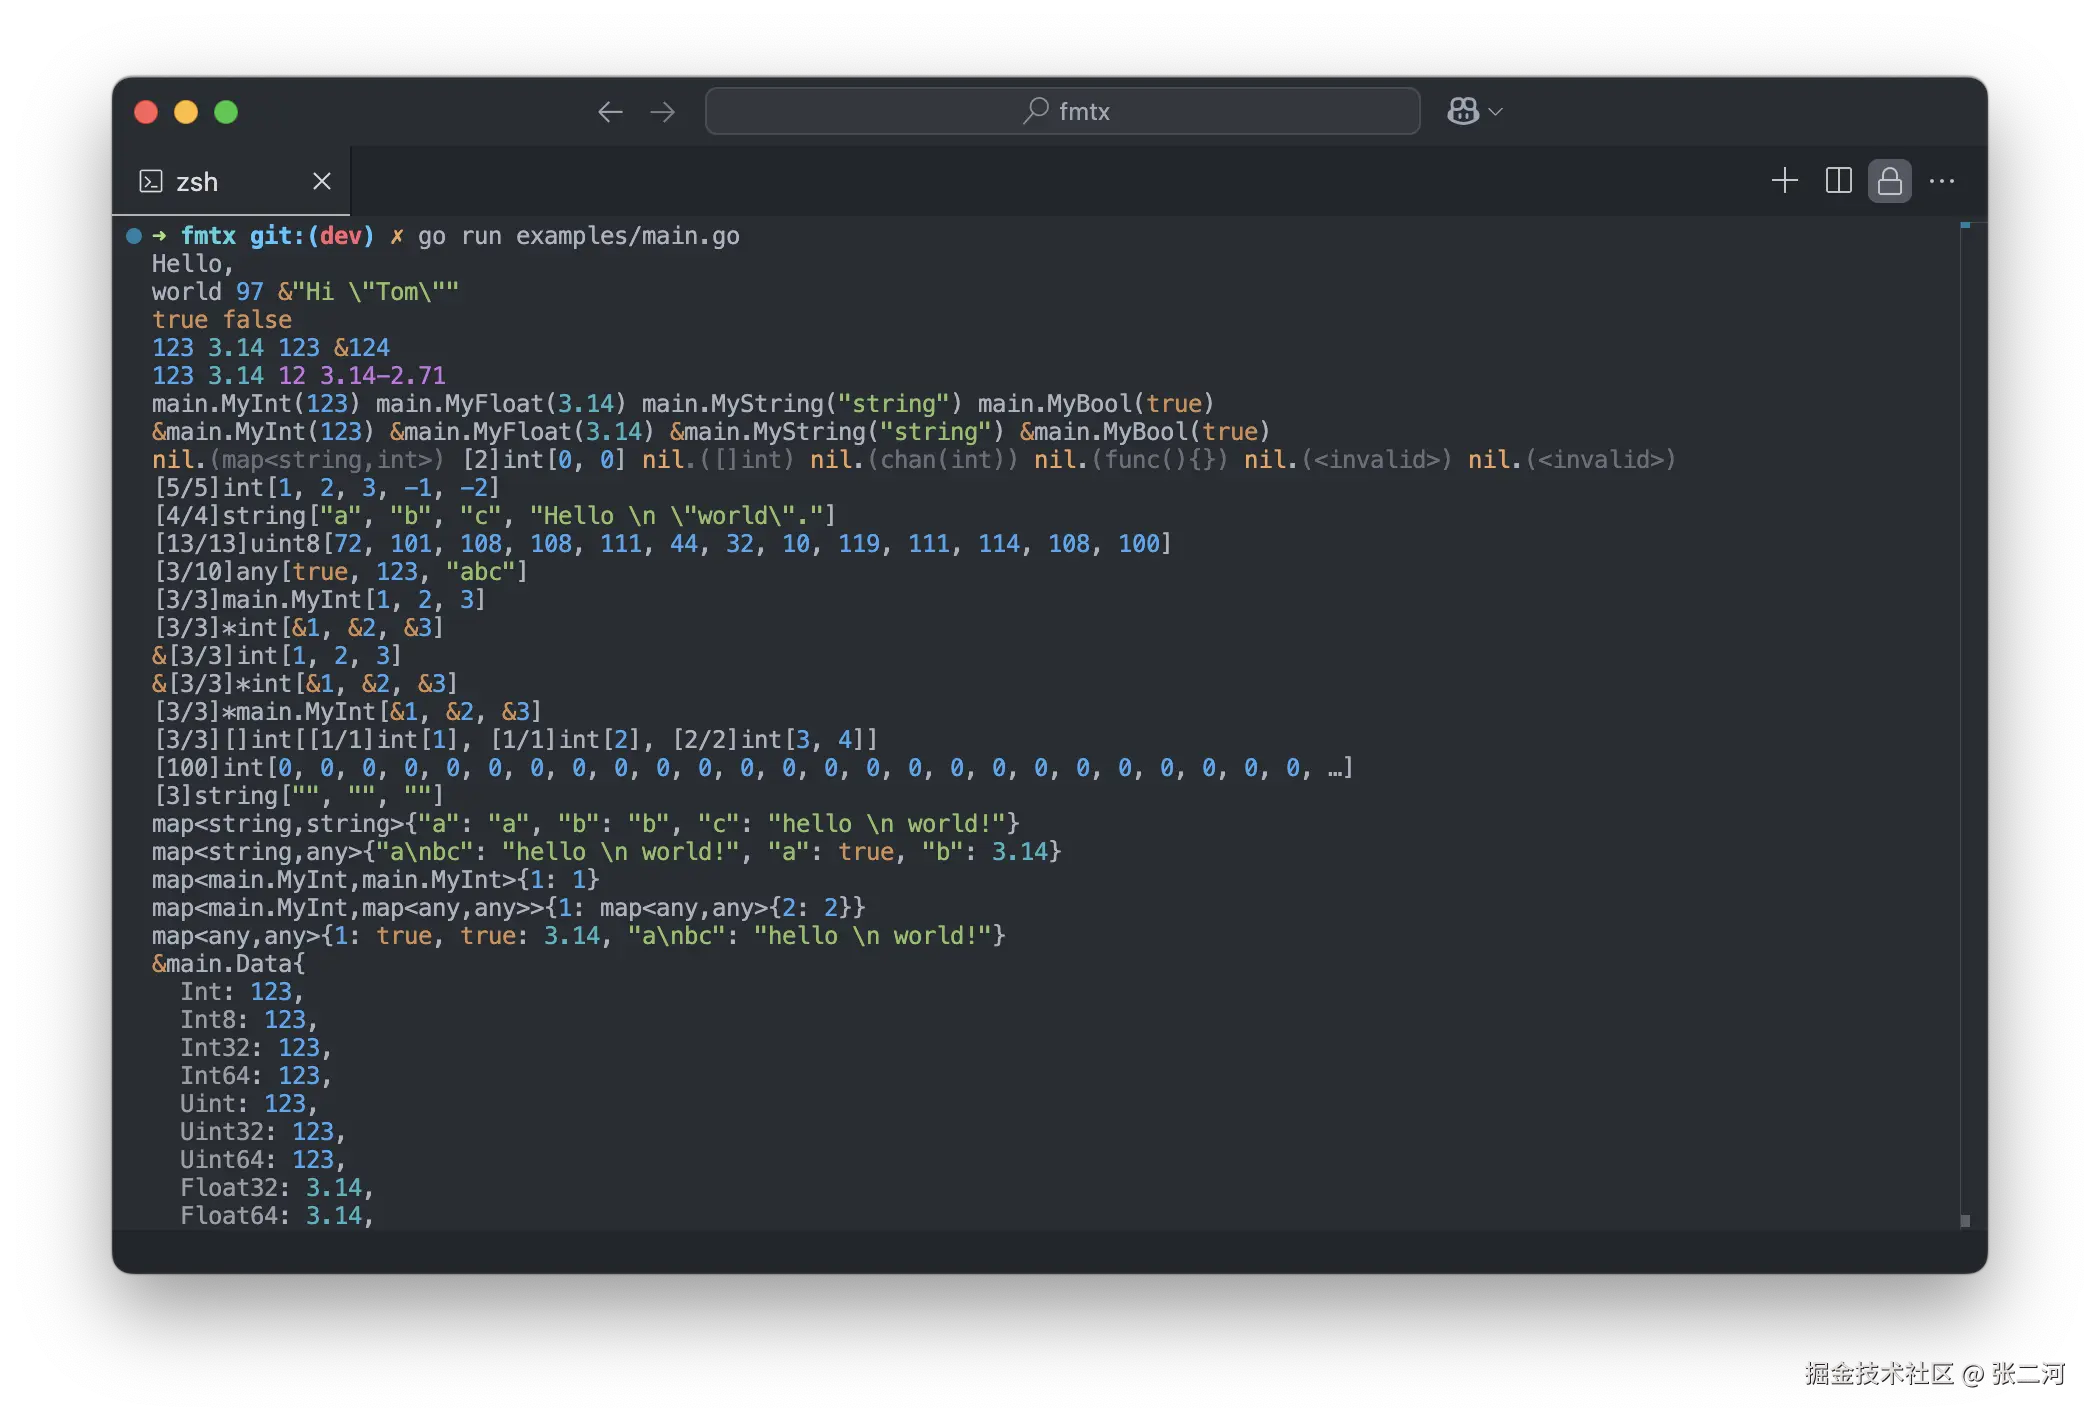Maximize window with the green button
The width and height of the screenshot is (2100, 1422).
pyautogui.click(x=226, y=112)
